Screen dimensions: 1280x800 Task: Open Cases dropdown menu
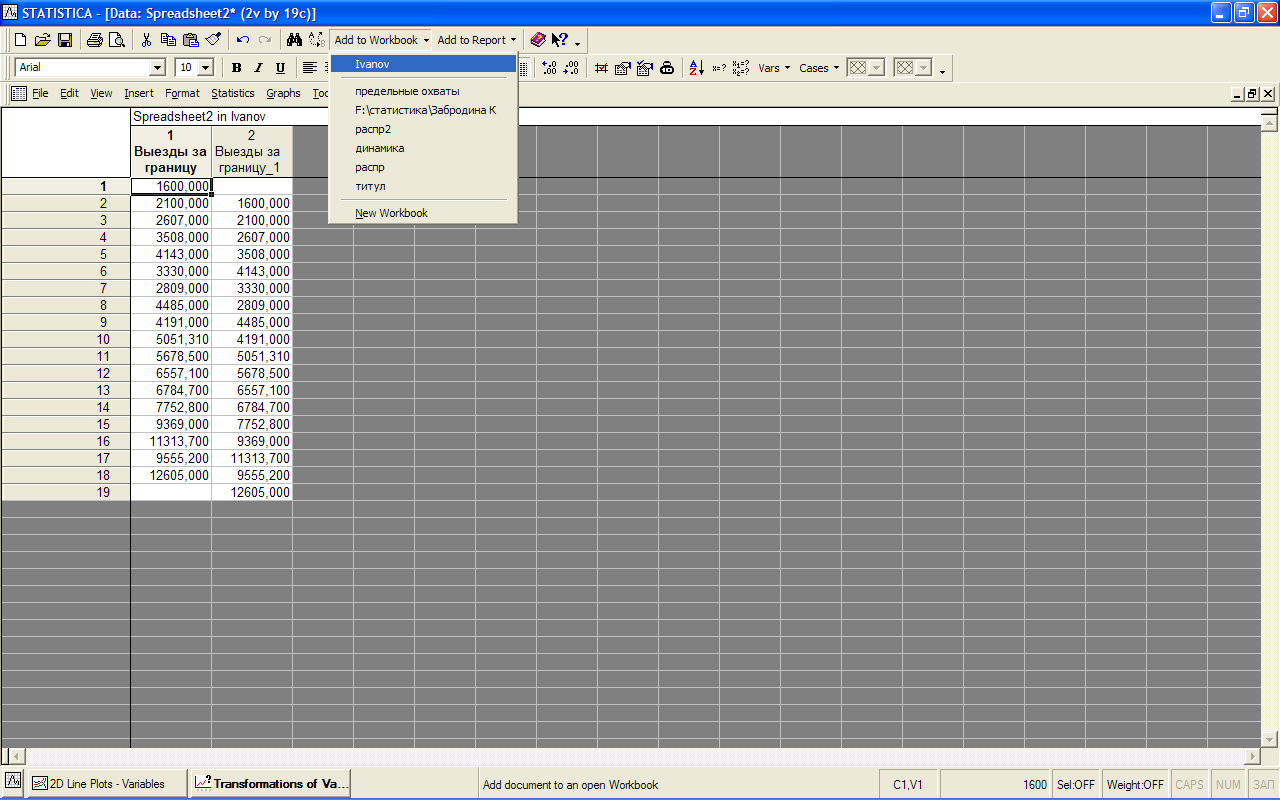tap(819, 68)
